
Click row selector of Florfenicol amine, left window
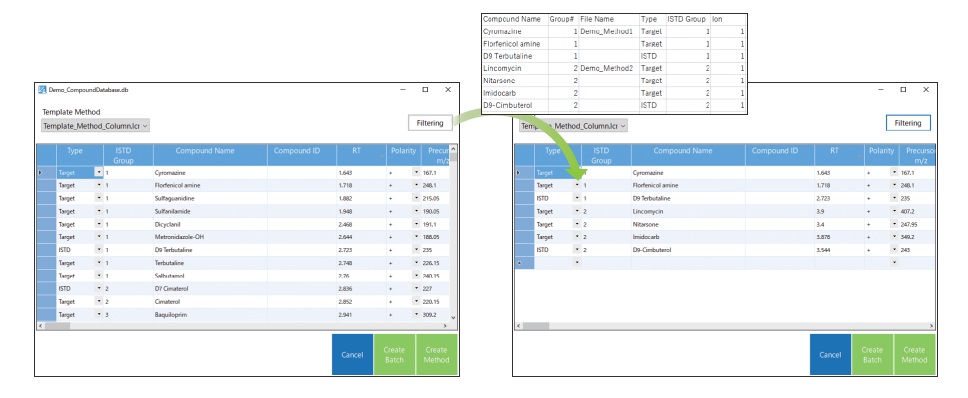click(x=46, y=185)
